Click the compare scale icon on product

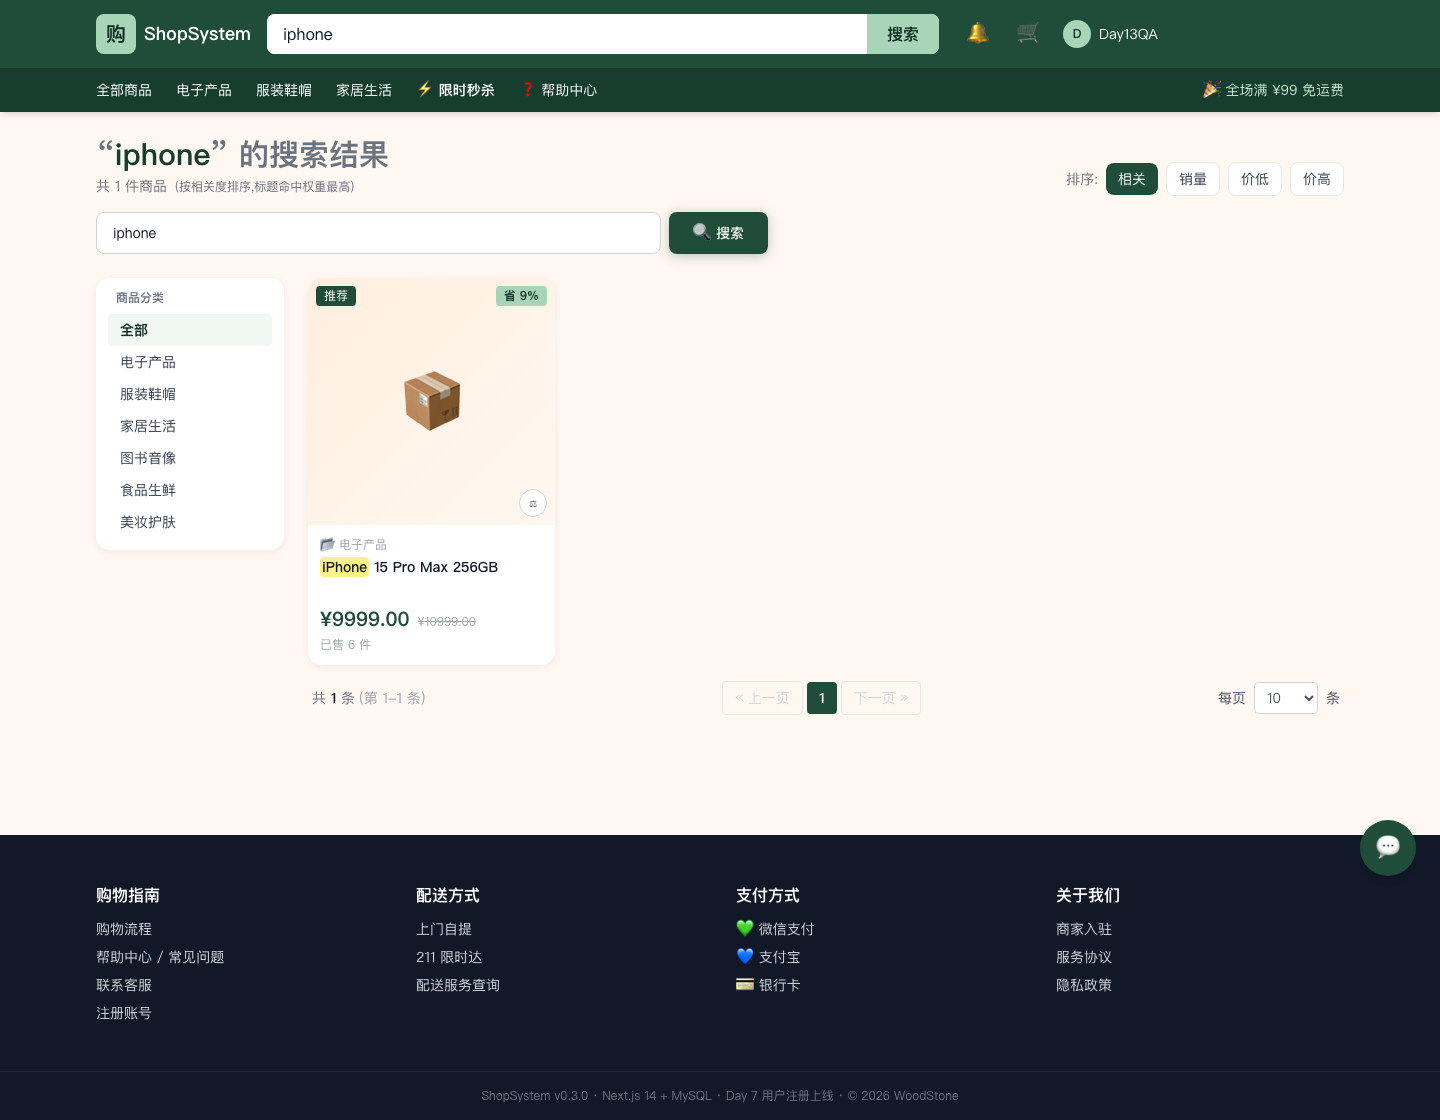click(533, 503)
